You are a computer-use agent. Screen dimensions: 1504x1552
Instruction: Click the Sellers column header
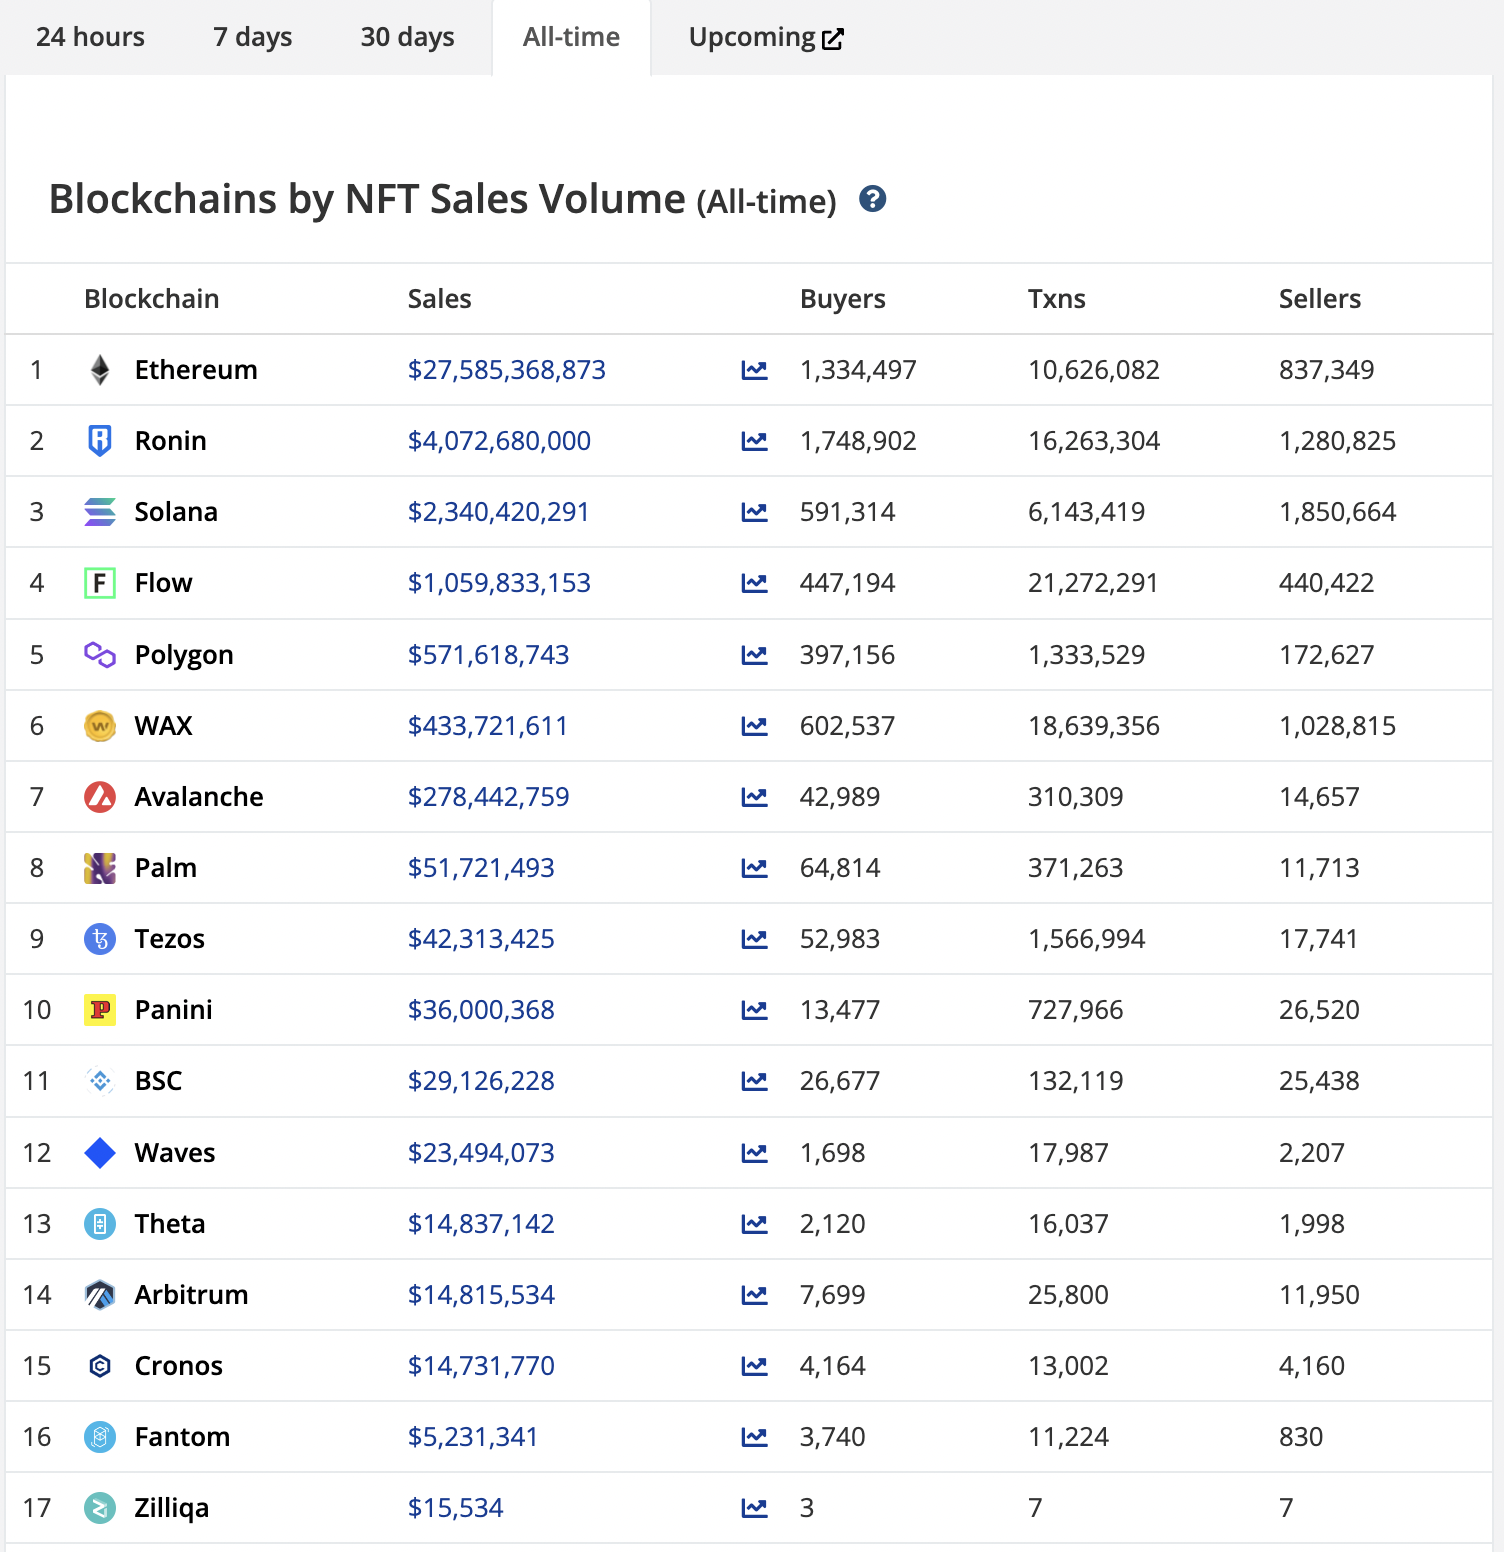click(x=1320, y=299)
